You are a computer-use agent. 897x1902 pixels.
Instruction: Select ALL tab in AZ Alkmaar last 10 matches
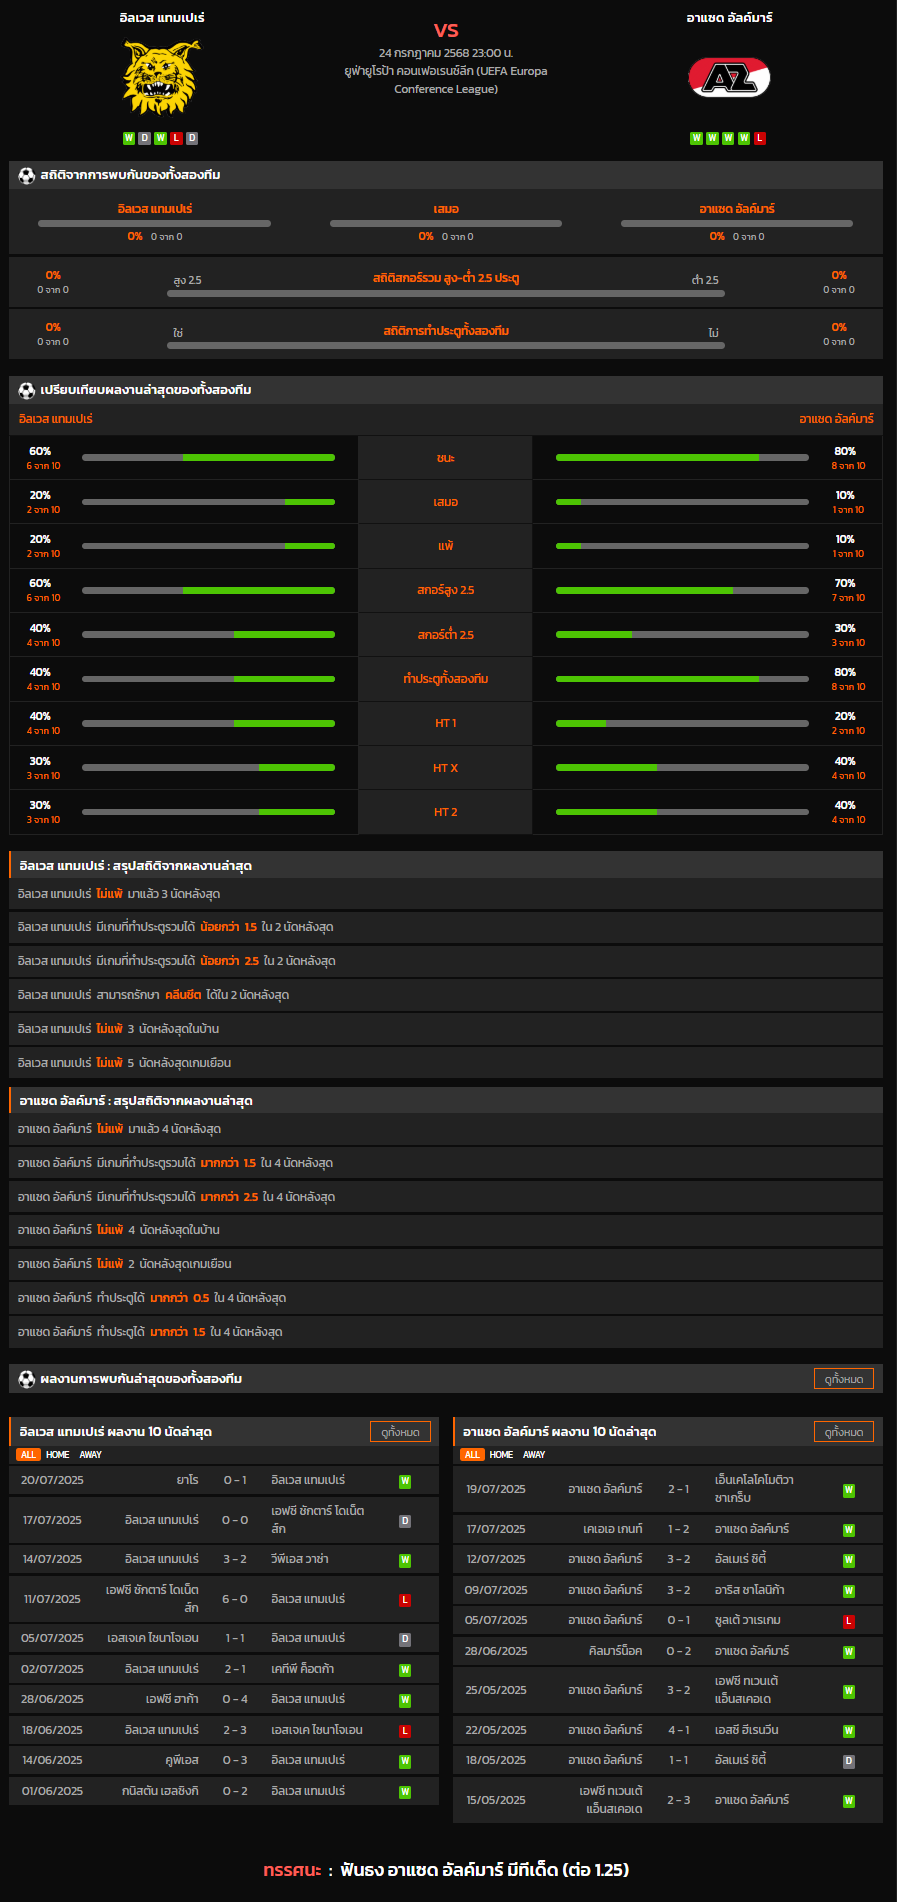(x=472, y=1455)
